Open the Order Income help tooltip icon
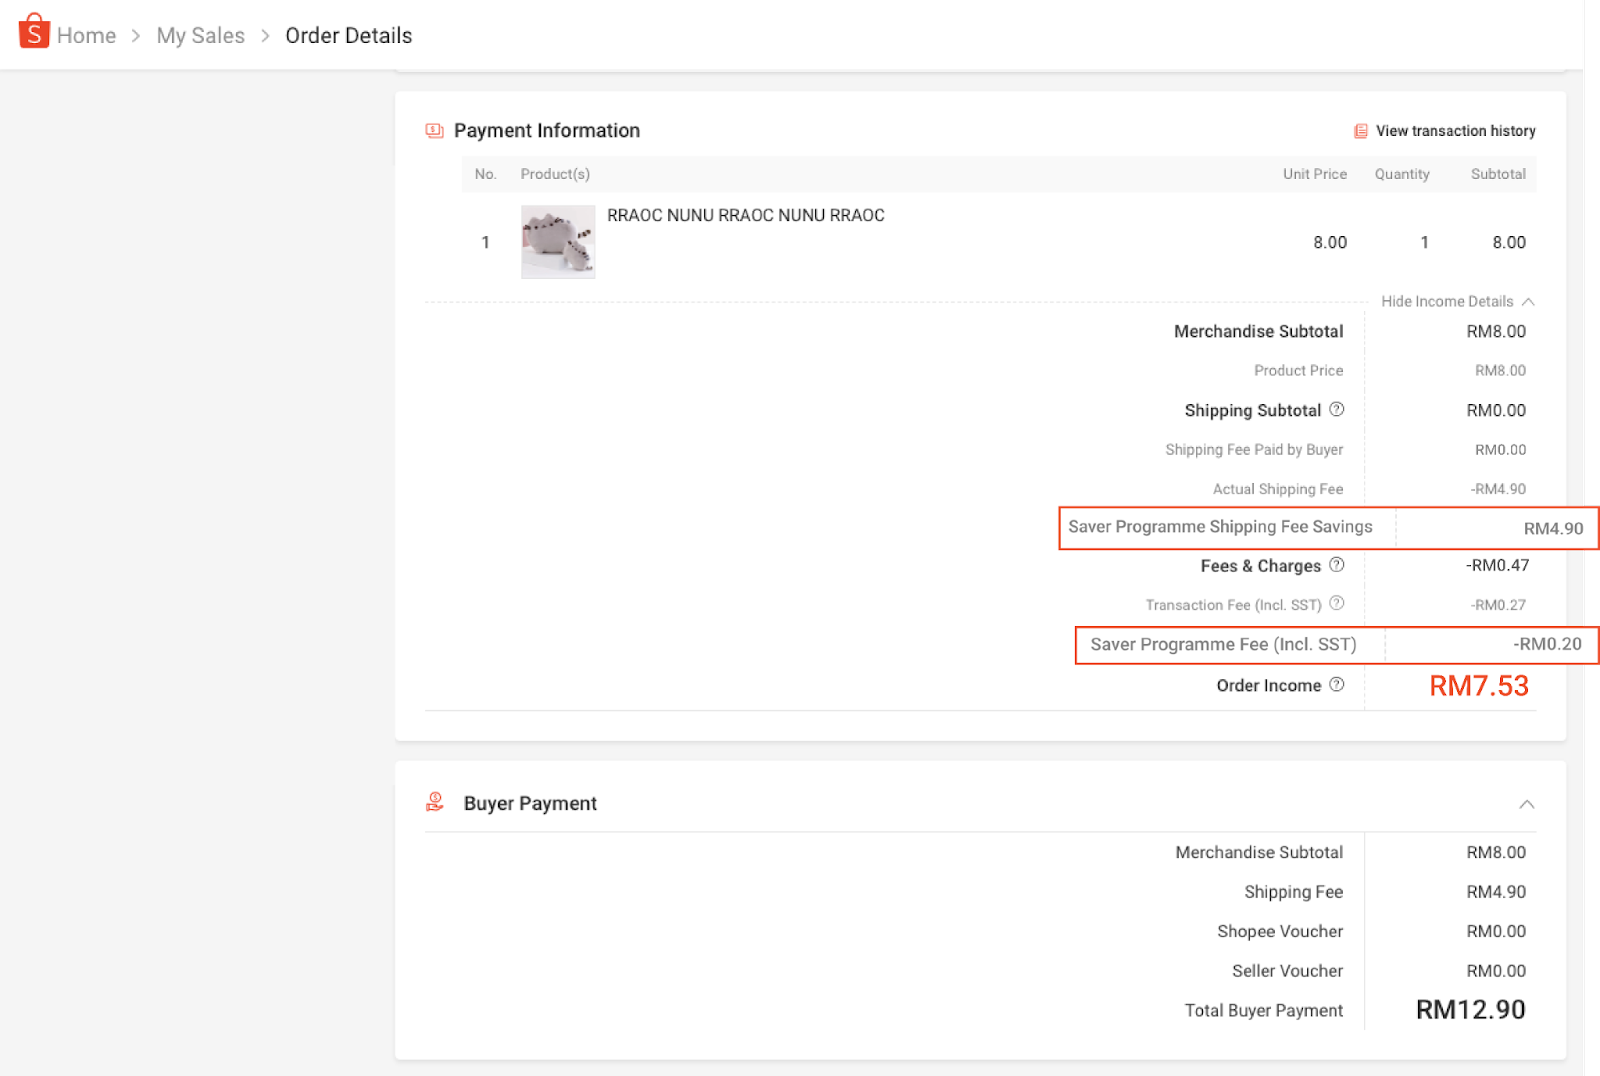Viewport: 1600px width, 1076px height. 1337,685
